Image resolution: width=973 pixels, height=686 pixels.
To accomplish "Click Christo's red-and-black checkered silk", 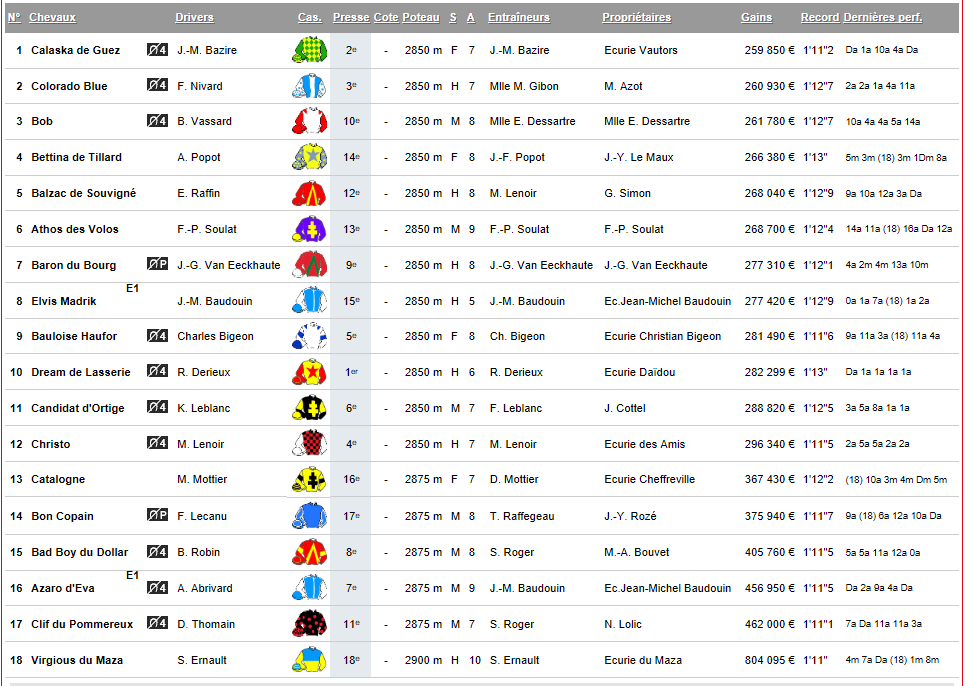I will pyautogui.click(x=310, y=444).
